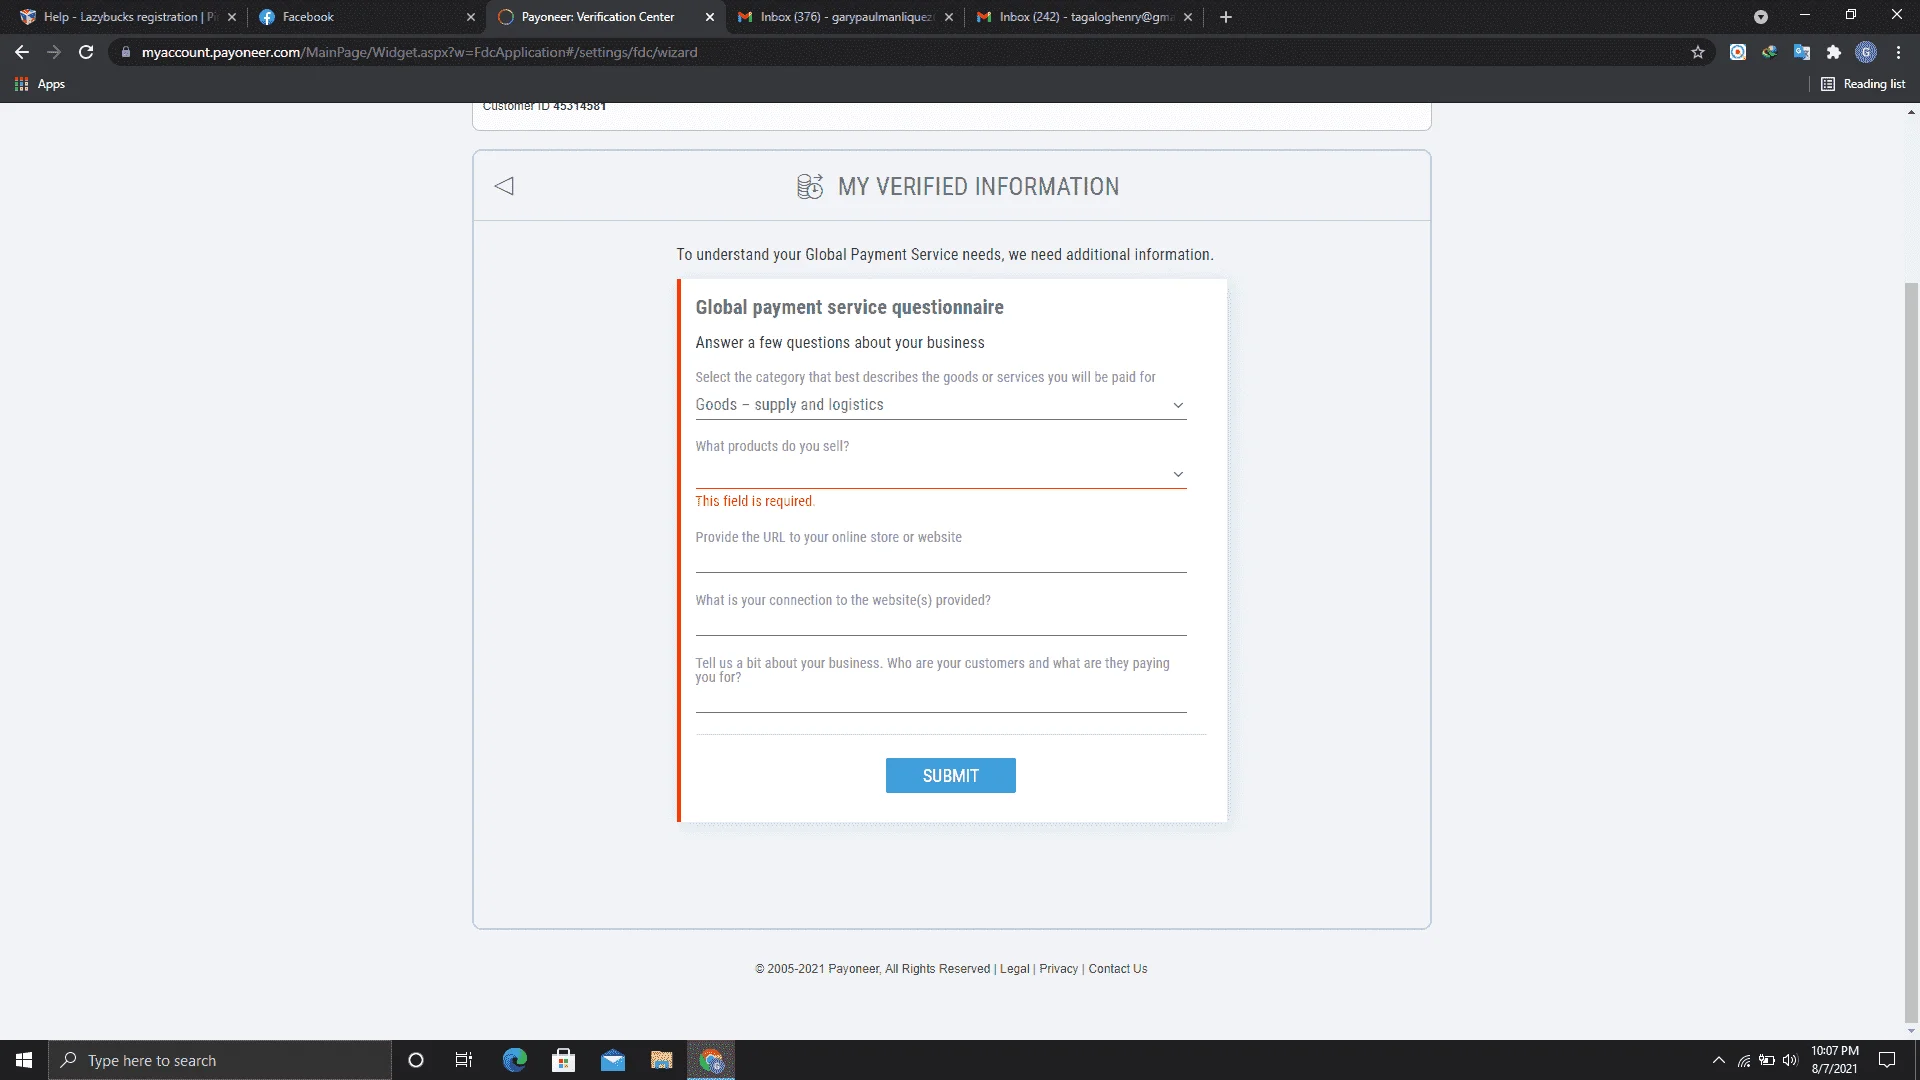Open a new browser tab
1920x1080 pixels.
(1226, 17)
